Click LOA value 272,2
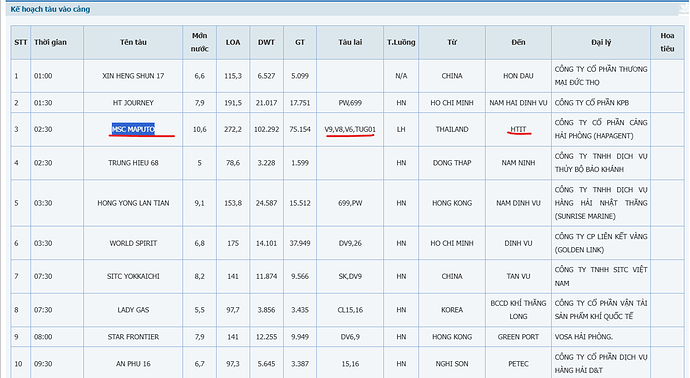 [x=233, y=129]
